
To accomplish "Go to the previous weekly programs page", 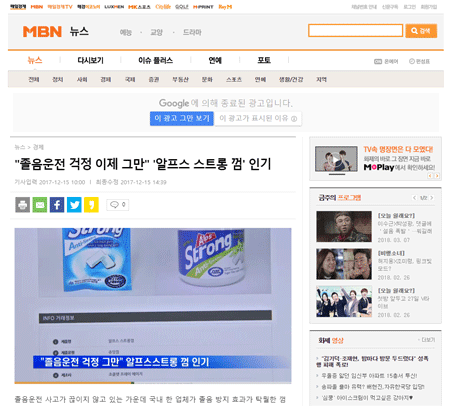I will [414, 198].
